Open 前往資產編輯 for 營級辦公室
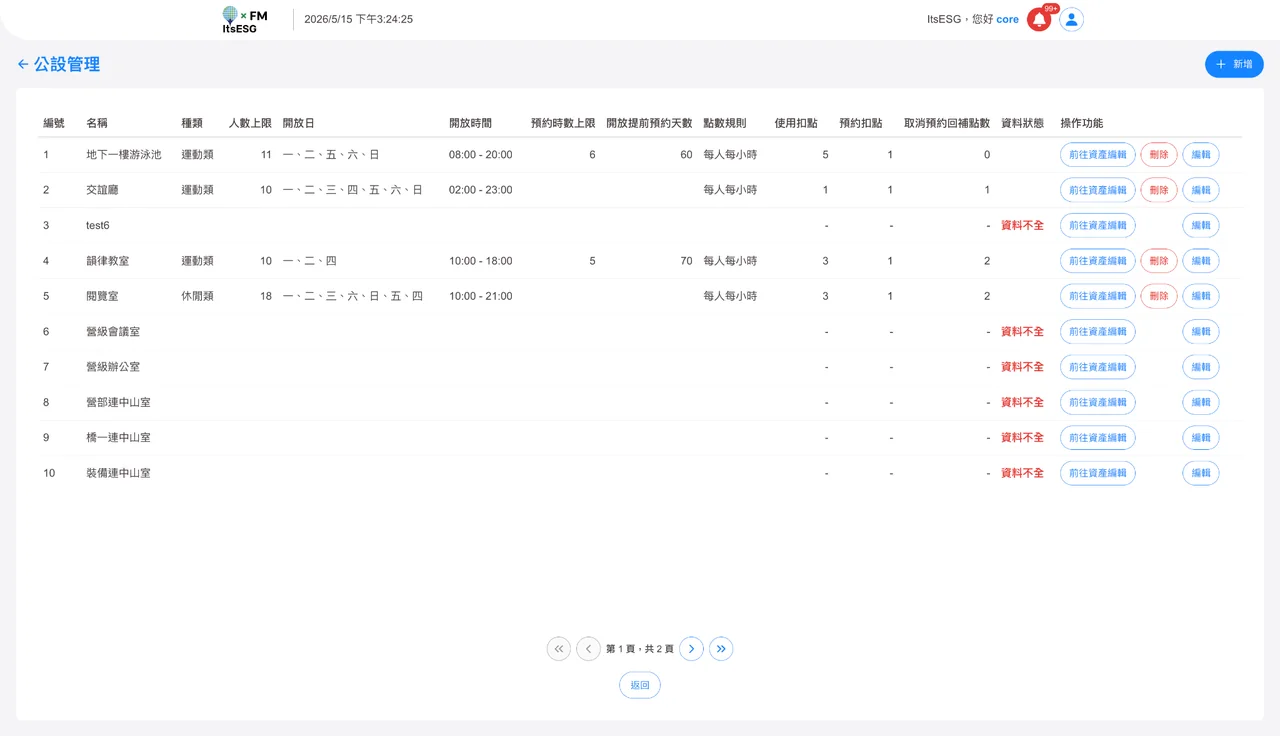 [1098, 367]
